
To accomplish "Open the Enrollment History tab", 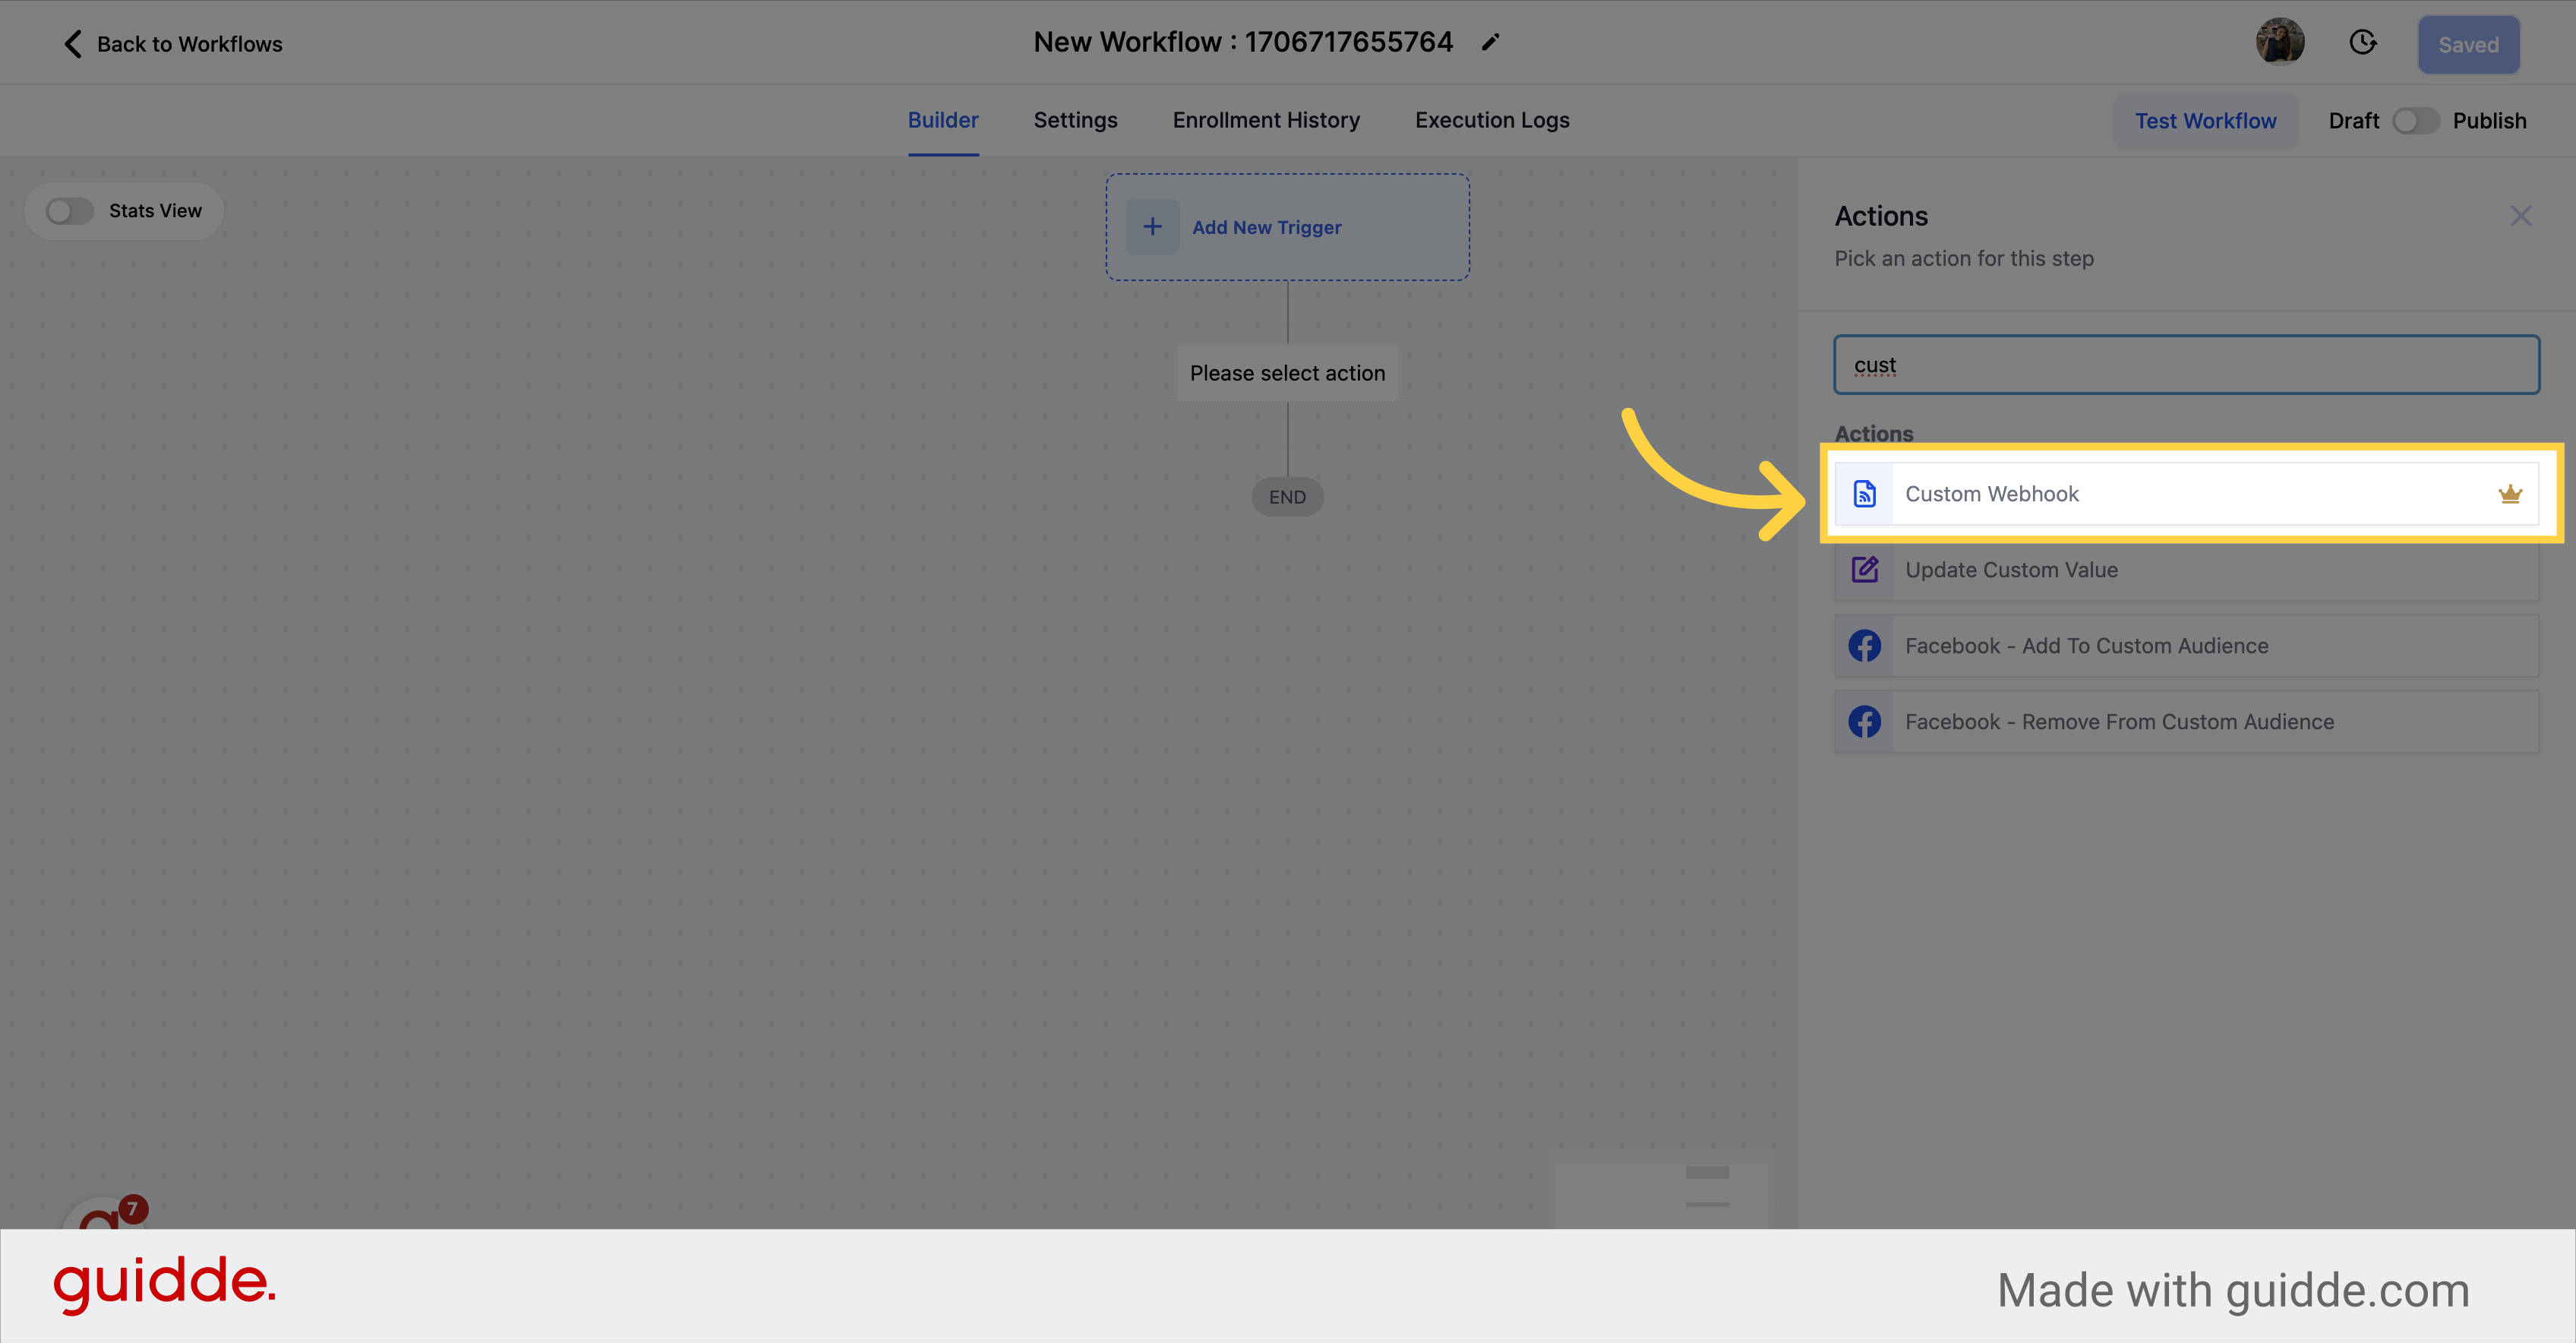I will click(1266, 120).
